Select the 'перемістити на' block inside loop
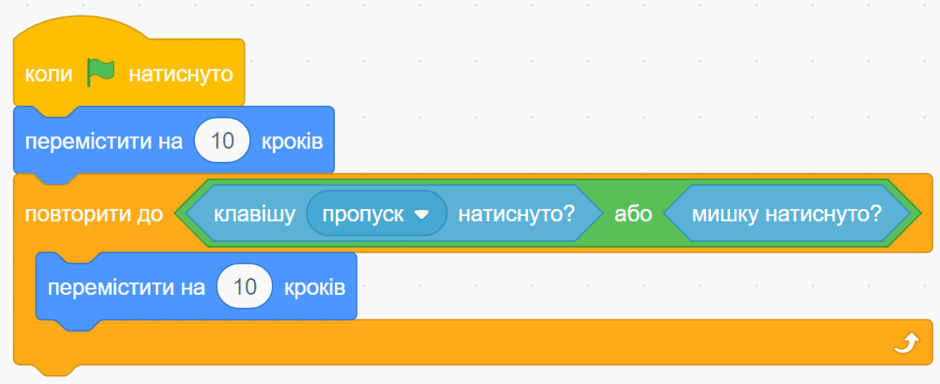 [x=196, y=286]
